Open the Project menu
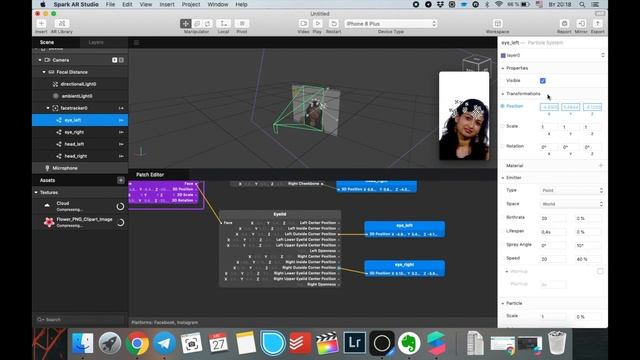Viewport: 640px width, 360px height. pos(191,4)
